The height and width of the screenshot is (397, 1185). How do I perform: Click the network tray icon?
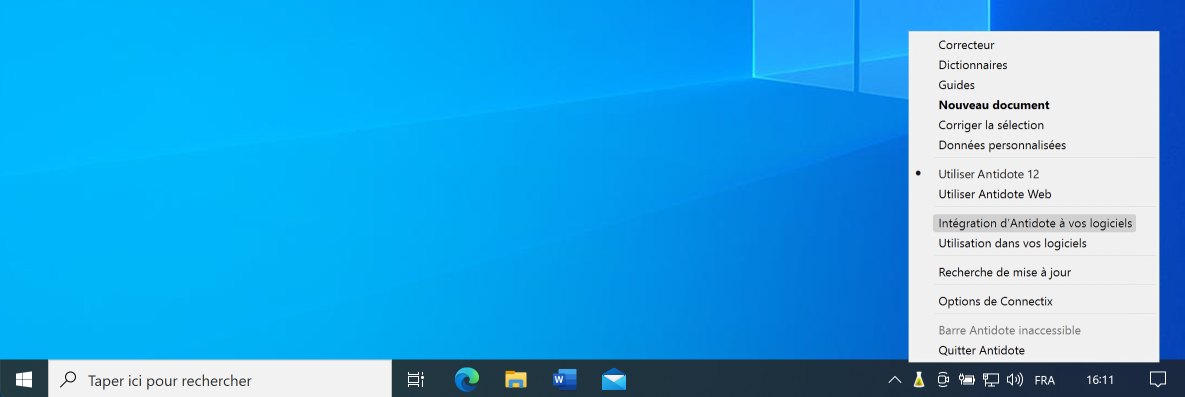pyautogui.click(x=991, y=380)
